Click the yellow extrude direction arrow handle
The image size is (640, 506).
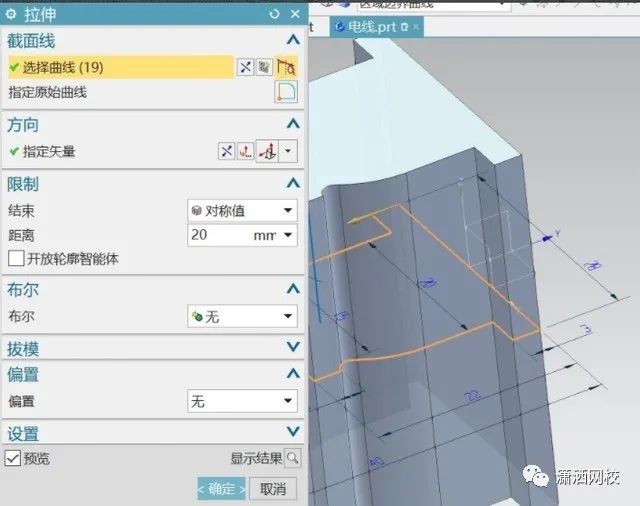click(356, 221)
